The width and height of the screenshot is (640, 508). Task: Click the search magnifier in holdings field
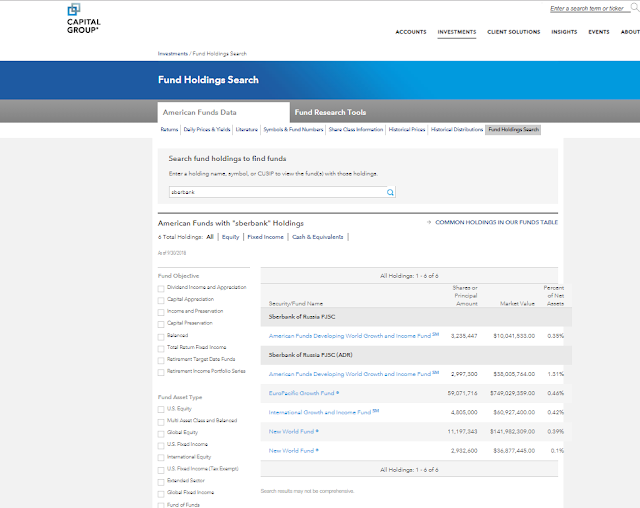(x=390, y=192)
